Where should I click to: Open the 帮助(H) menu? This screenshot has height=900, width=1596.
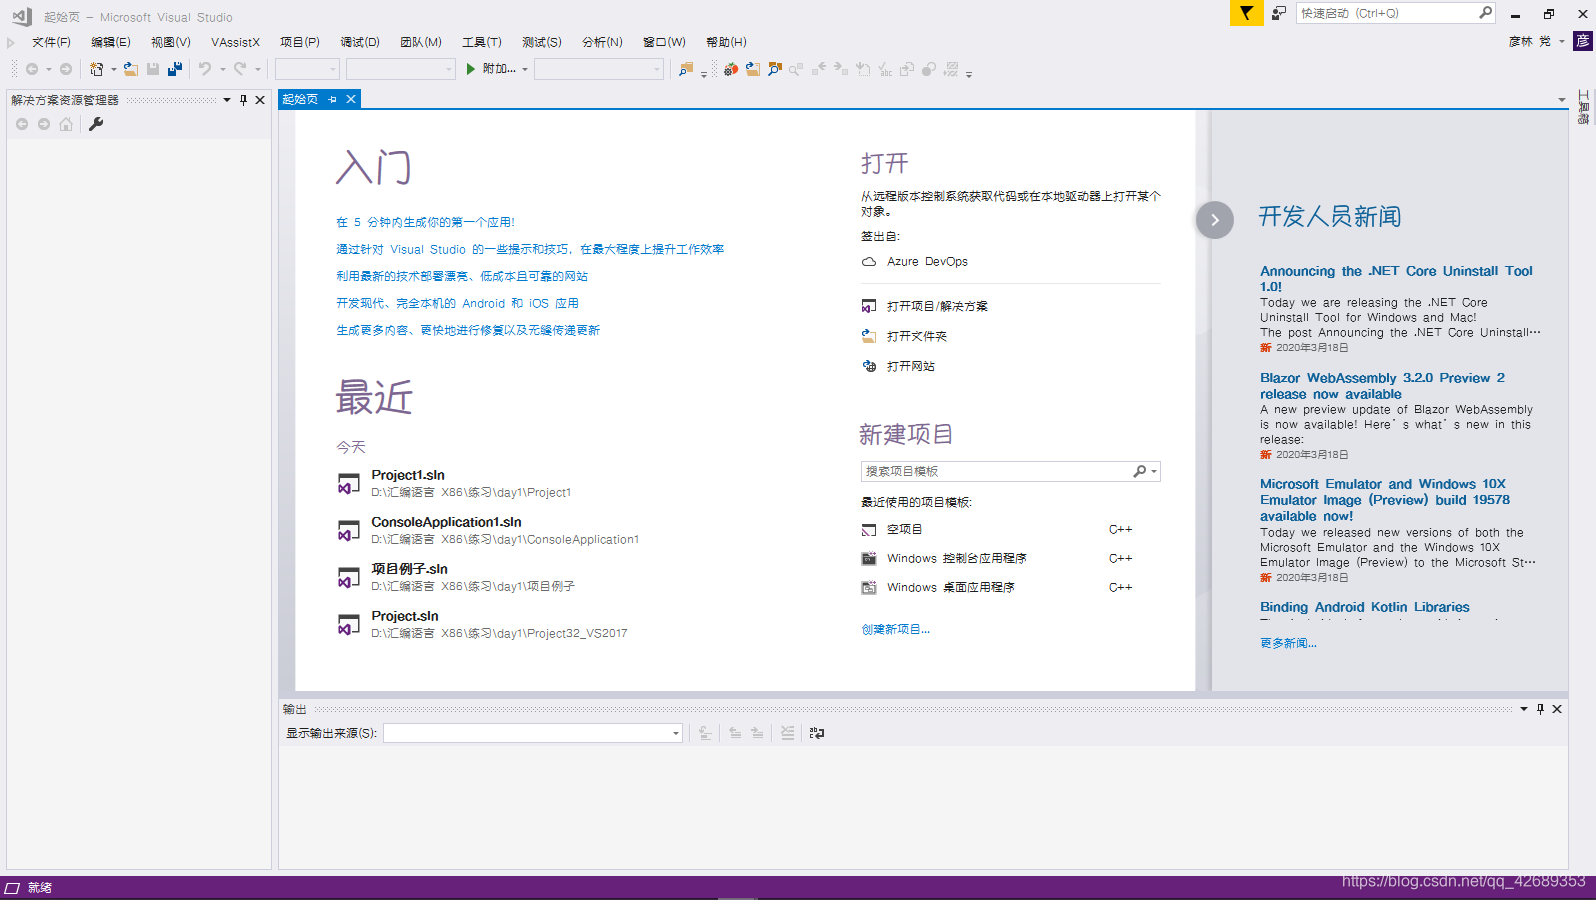coord(726,42)
